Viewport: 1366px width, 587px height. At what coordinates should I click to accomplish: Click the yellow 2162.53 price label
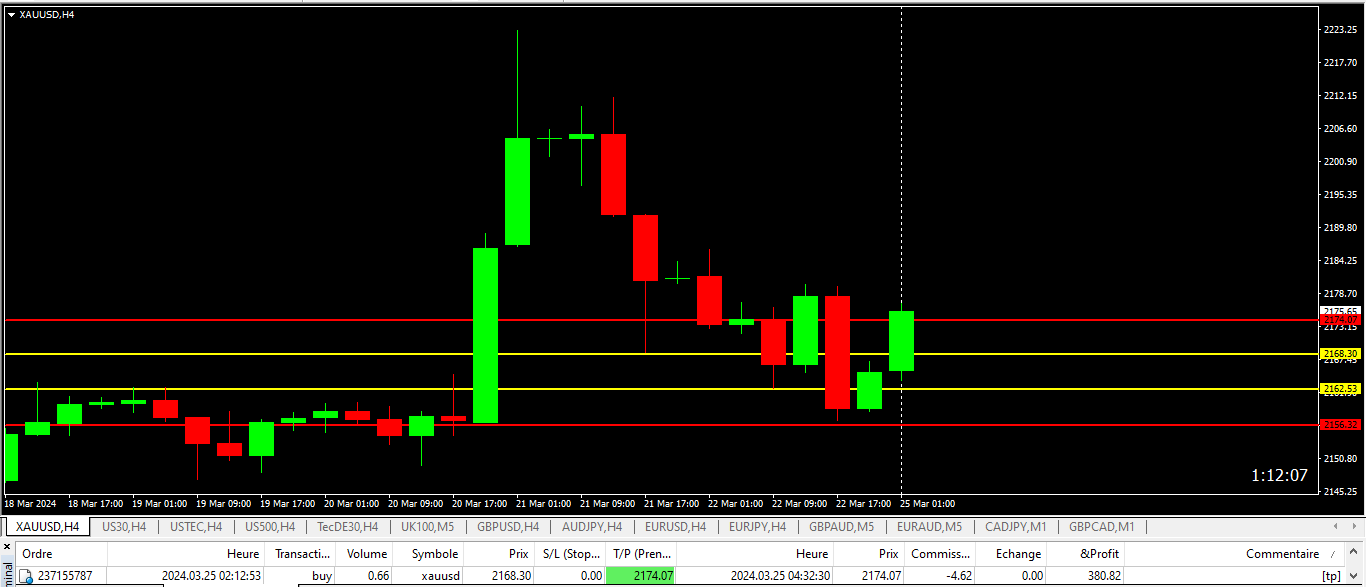coord(1339,388)
